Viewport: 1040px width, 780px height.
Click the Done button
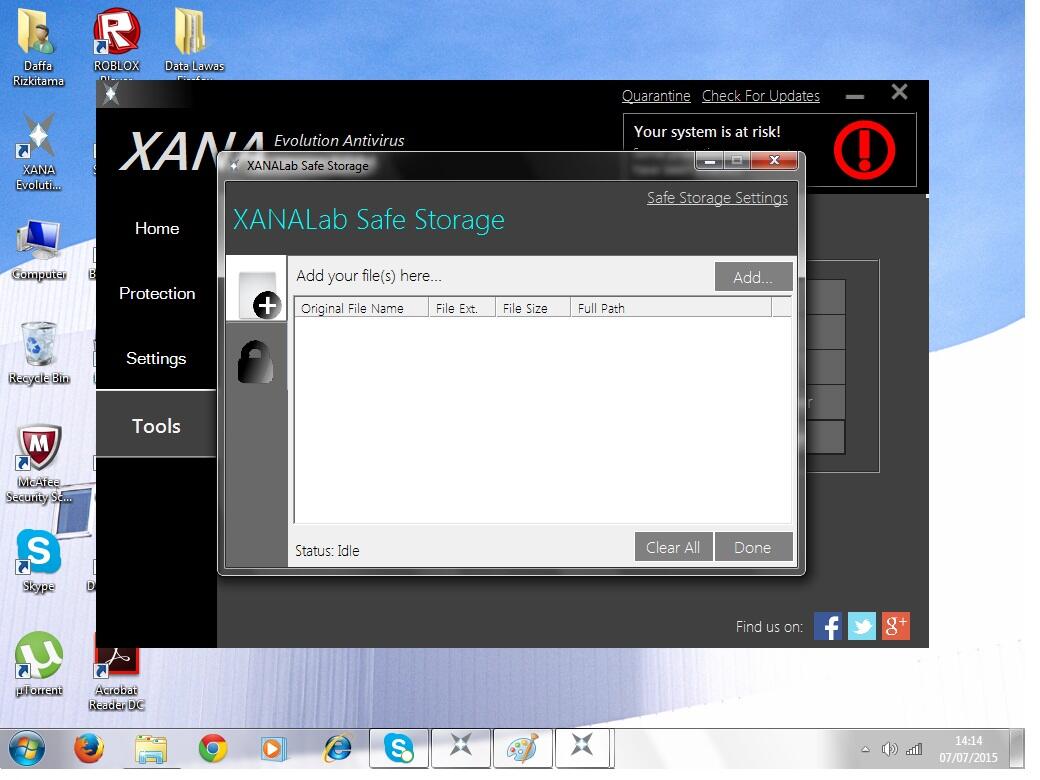[x=753, y=547]
